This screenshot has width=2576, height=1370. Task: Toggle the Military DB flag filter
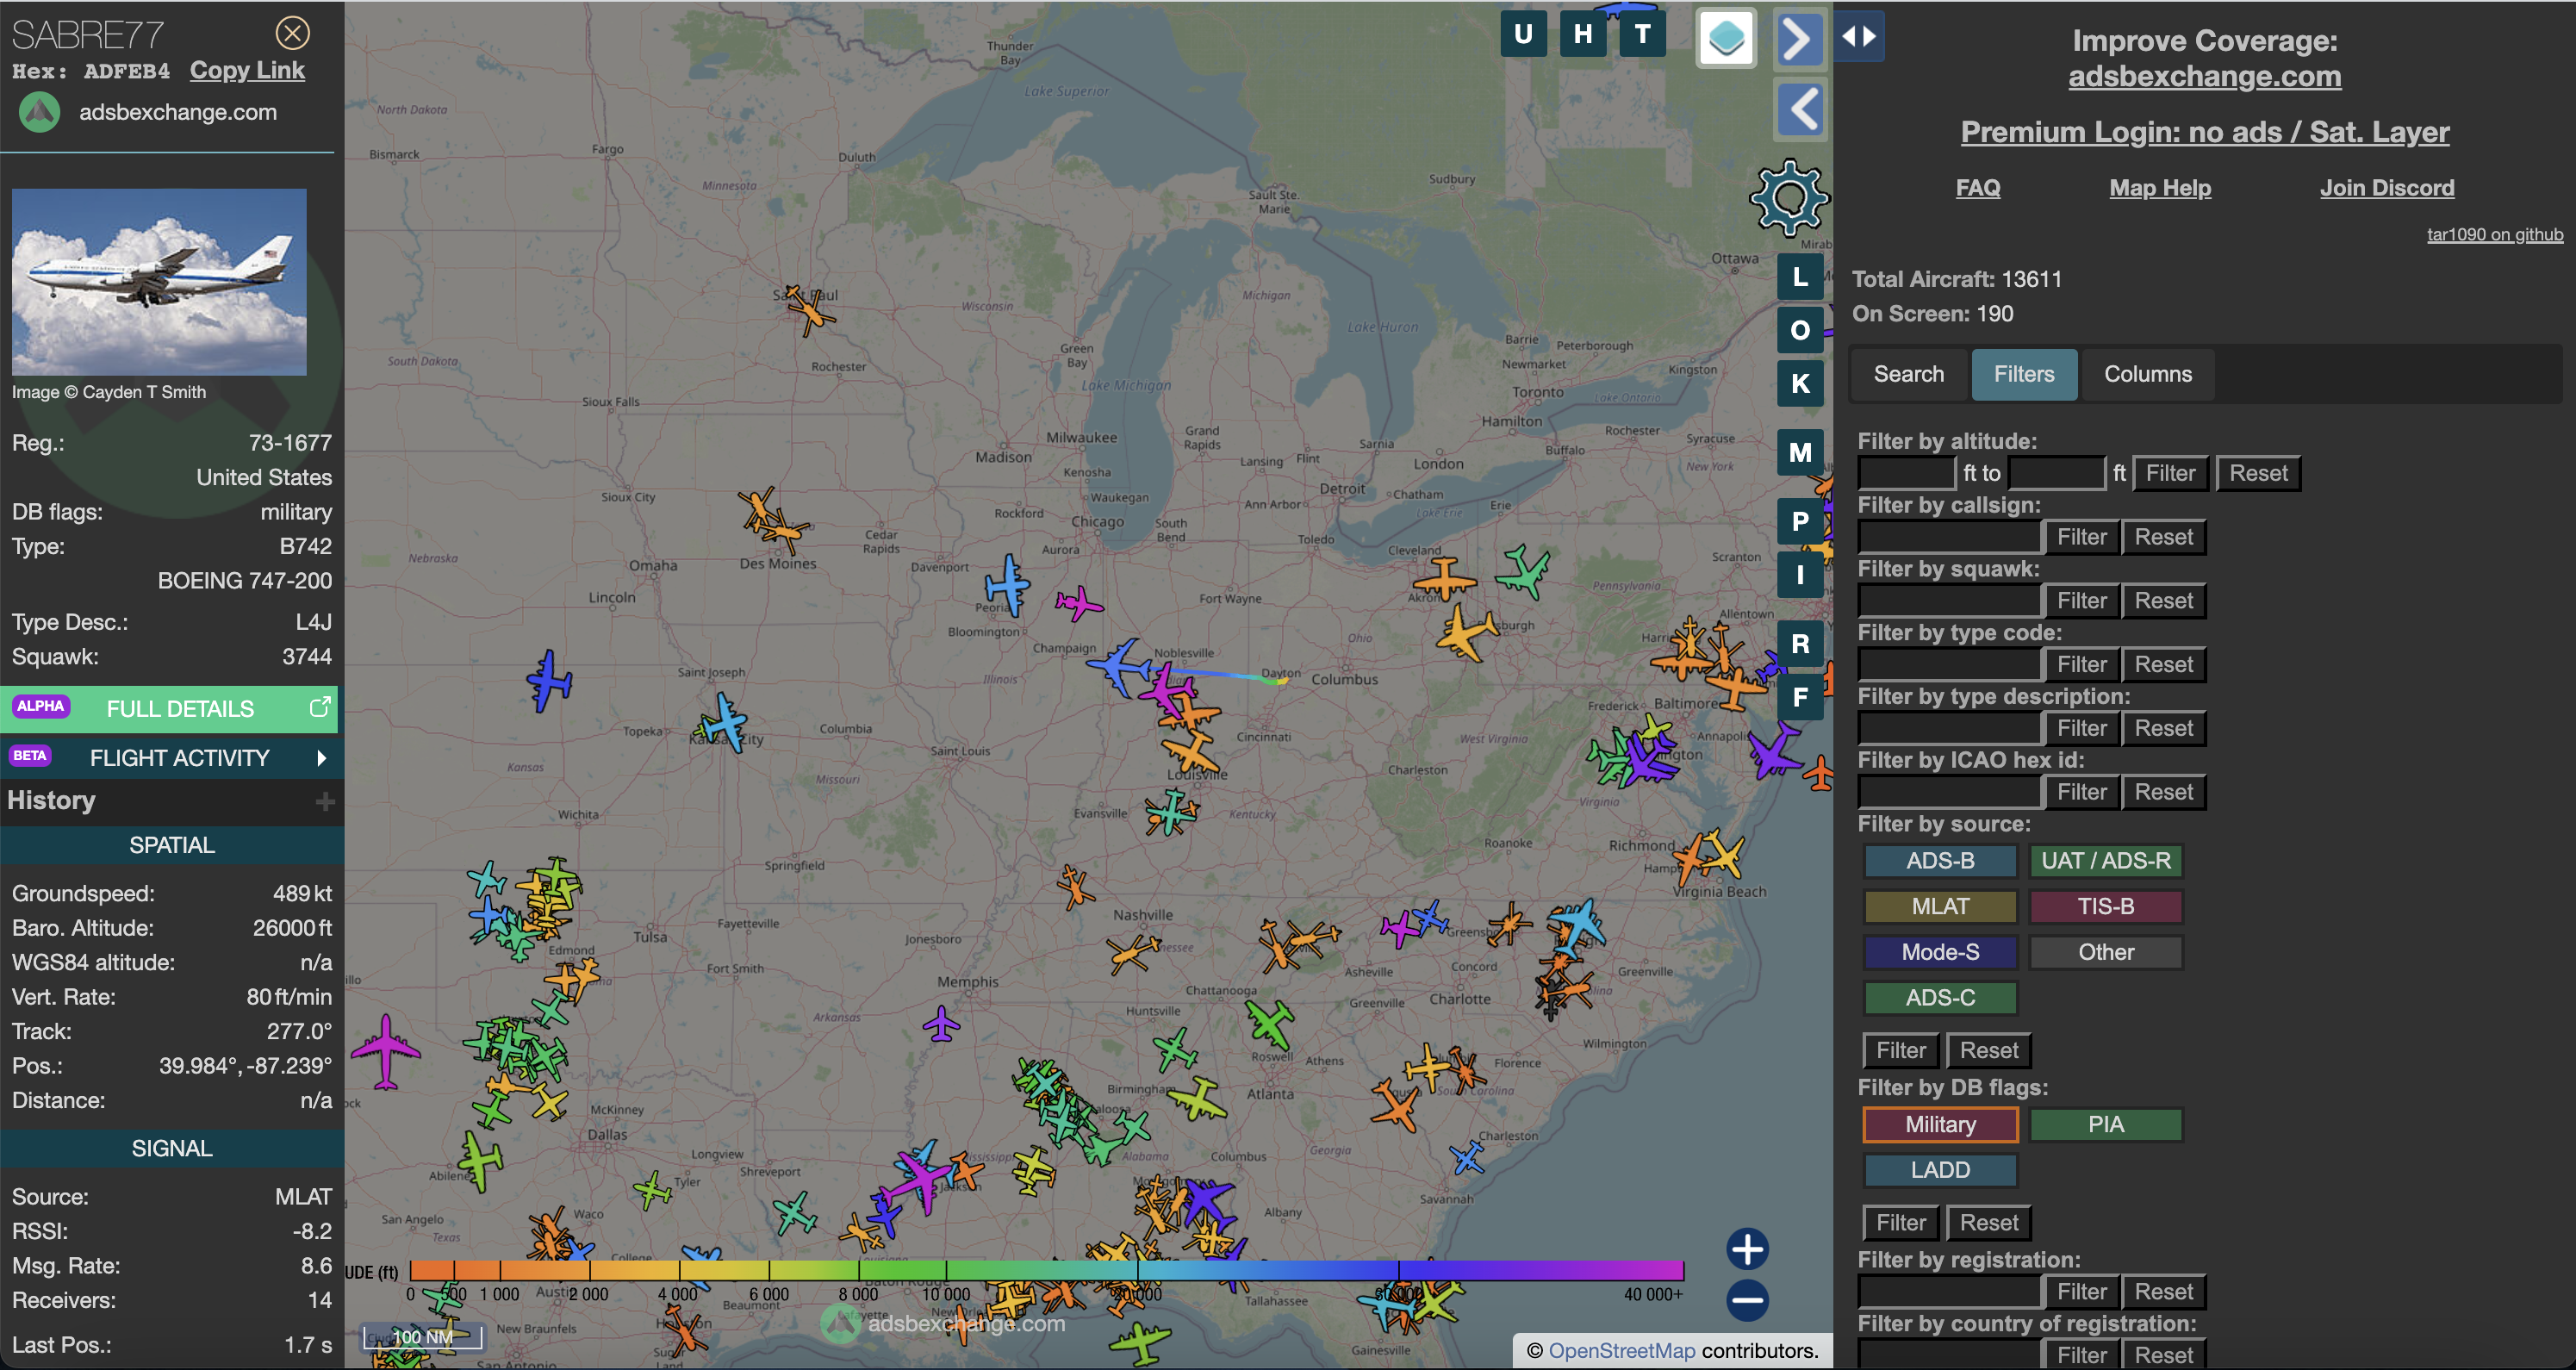tap(1940, 1124)
